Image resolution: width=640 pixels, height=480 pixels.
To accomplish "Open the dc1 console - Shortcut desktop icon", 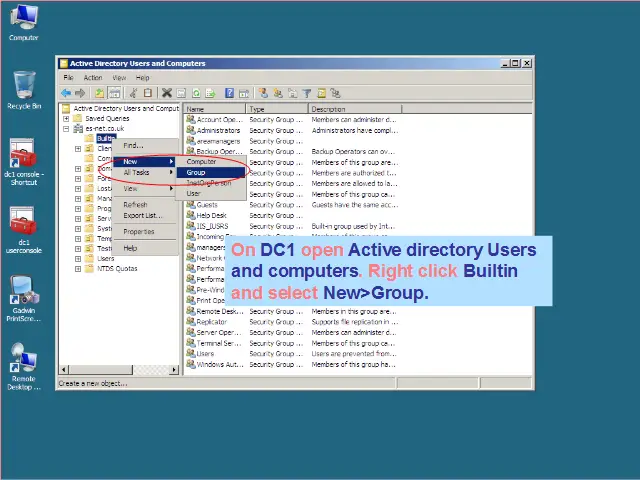I will (x=24, y=162).
